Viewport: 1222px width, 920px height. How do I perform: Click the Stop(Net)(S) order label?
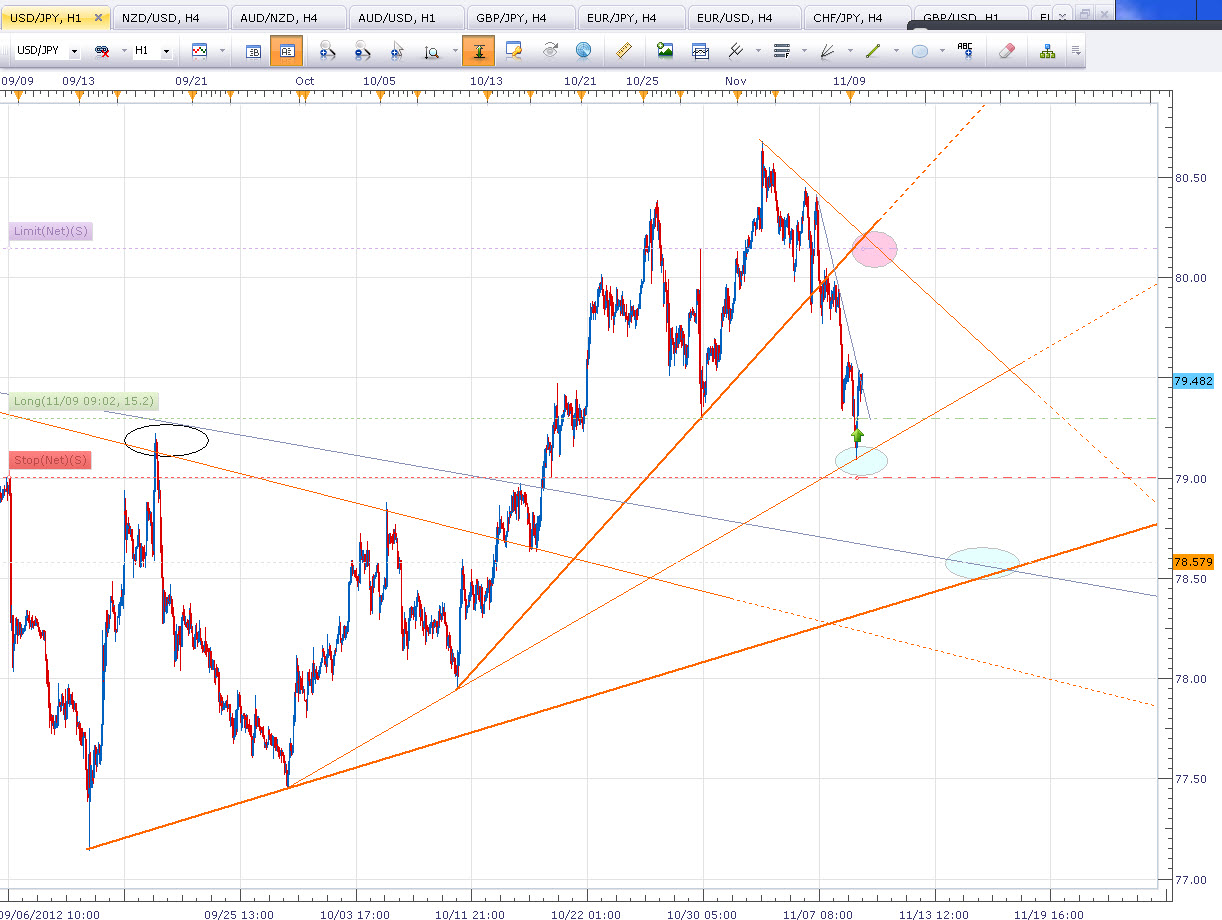pyautogui.click(x=50, y=460)
